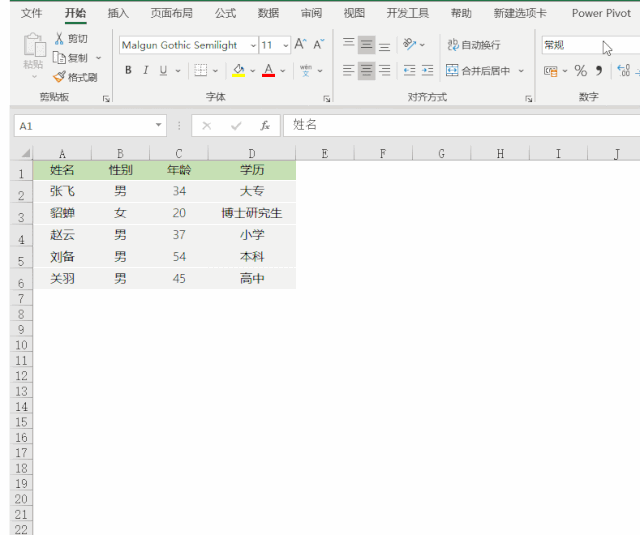Viewport: 640px width, 535px height.
Task: Click the increase decimal icon
Action: pyautogui.click(x=623, y=71)
